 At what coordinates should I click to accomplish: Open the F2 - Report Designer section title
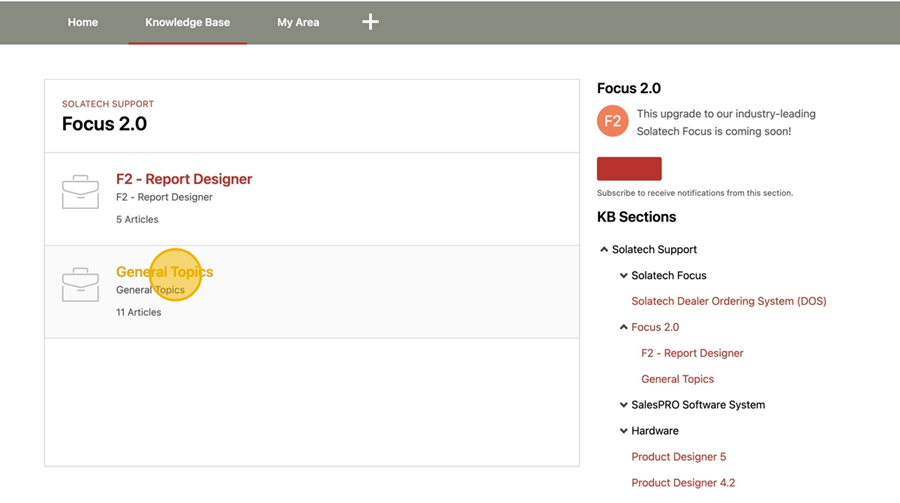(x=184, y=179)
